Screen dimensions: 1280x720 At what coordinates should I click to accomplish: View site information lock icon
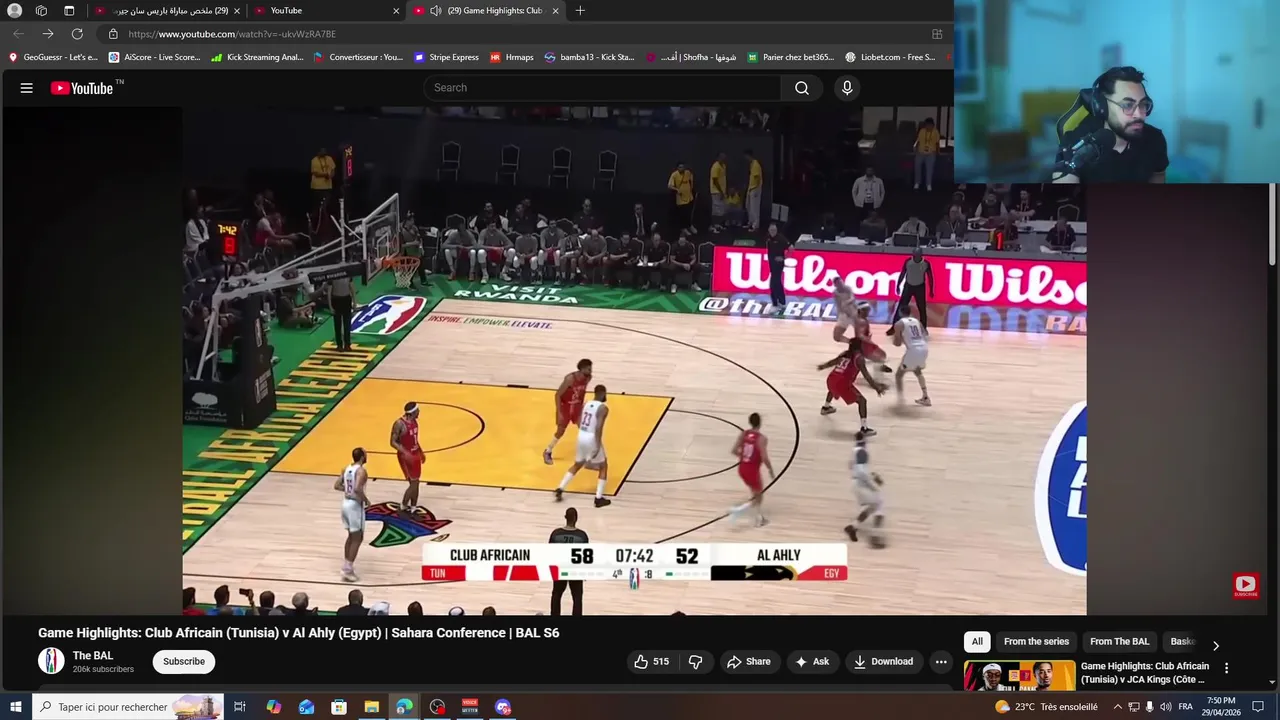pos(113,34)
